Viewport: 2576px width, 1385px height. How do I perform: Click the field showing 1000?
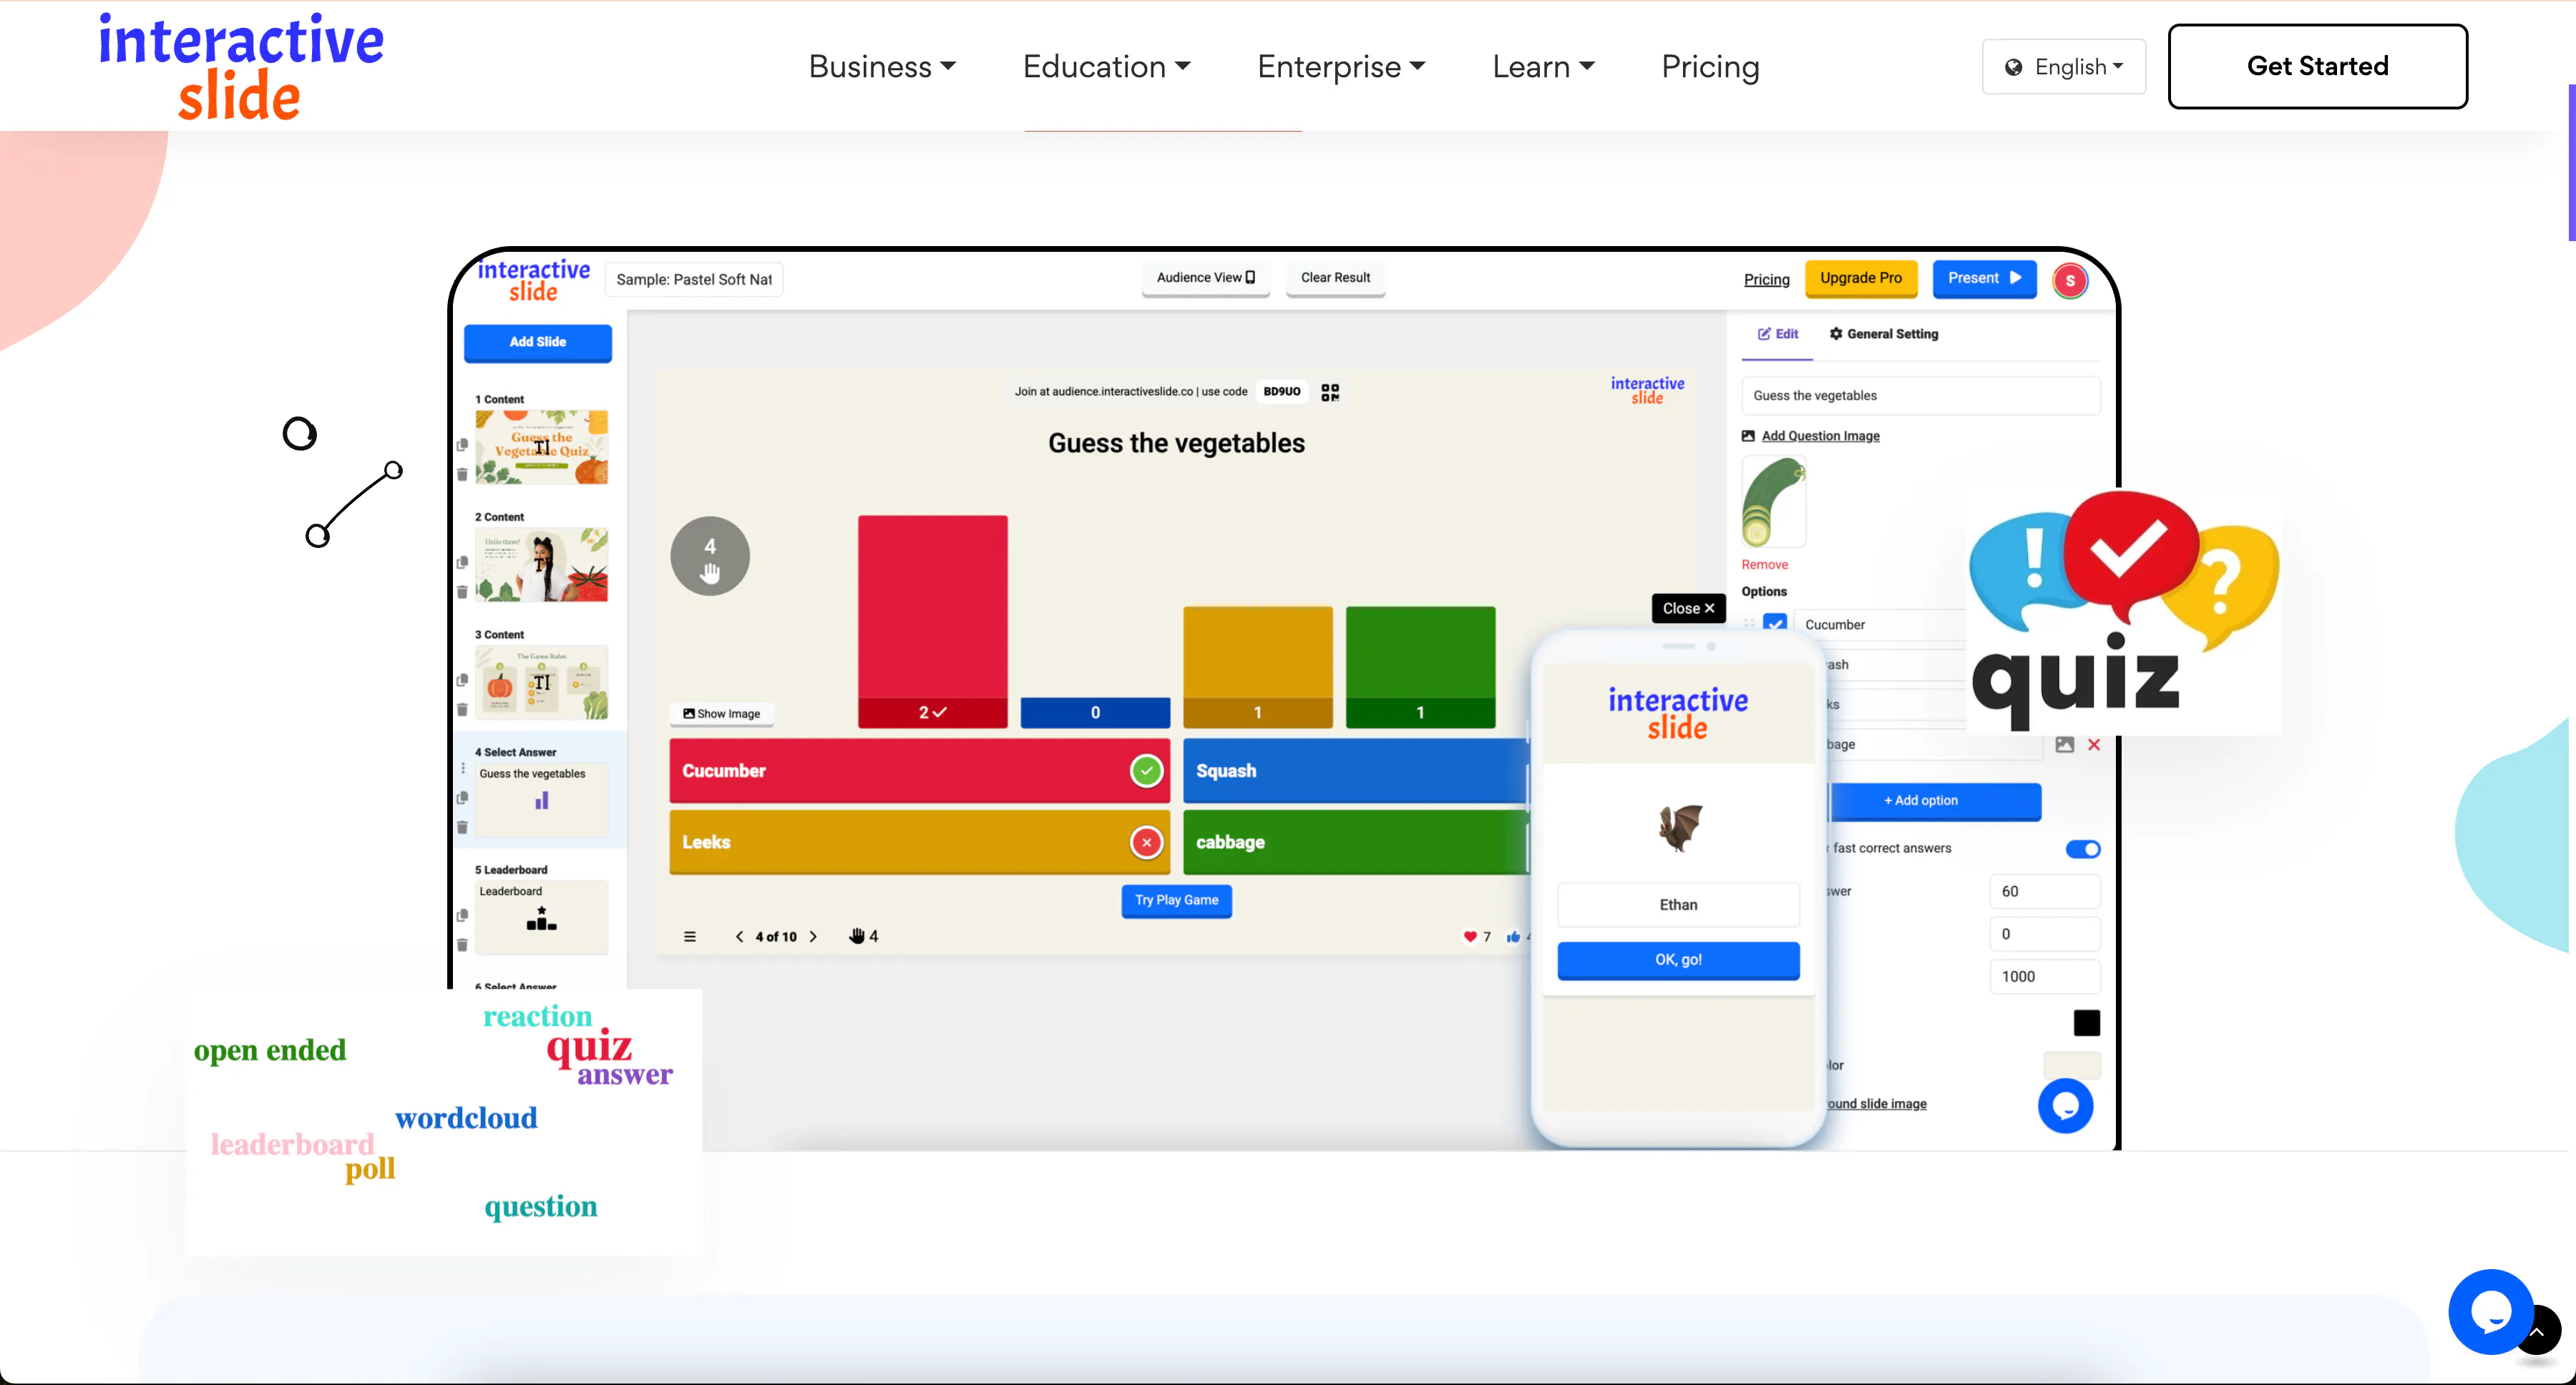[2044, 977]
